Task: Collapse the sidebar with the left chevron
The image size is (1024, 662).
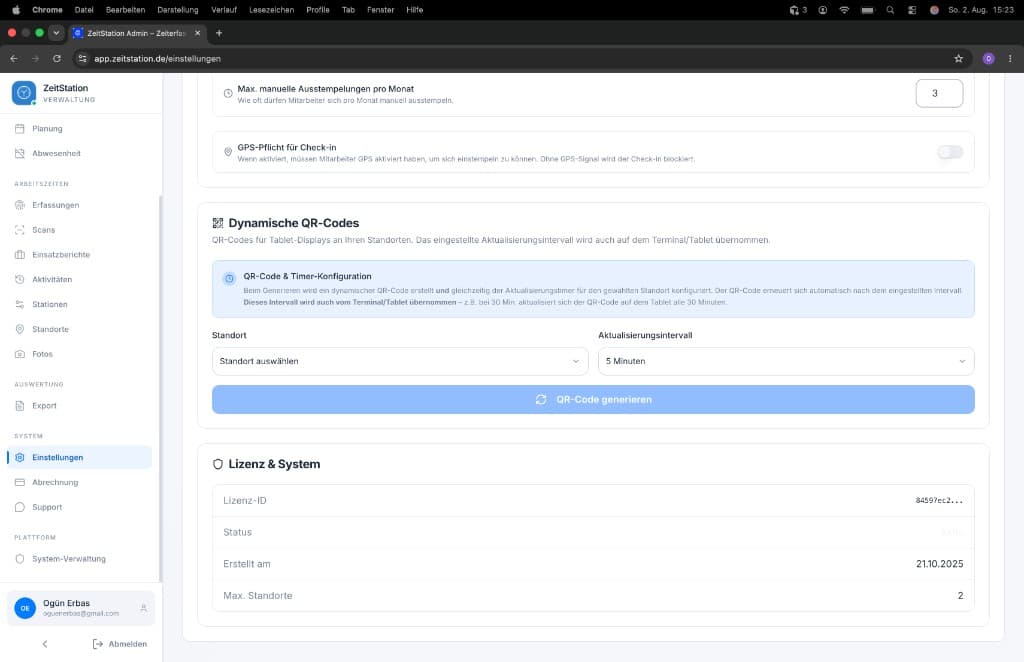Action: [45, 644]
